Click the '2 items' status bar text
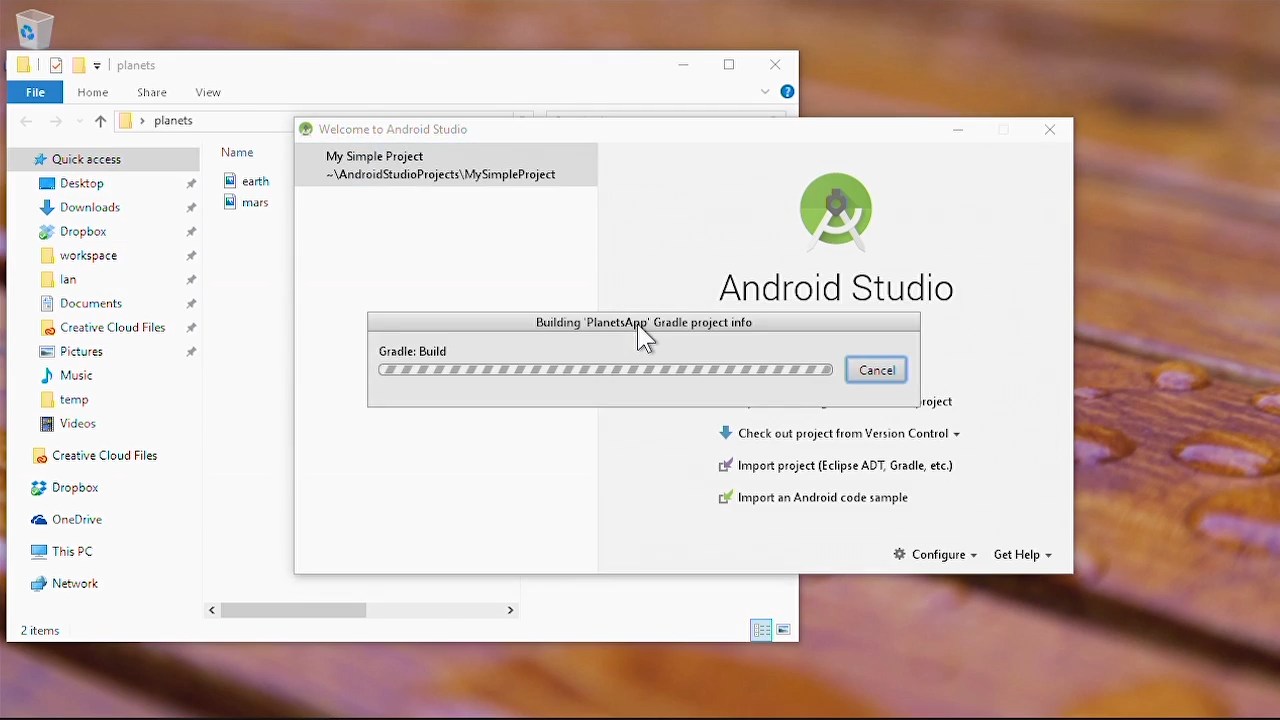The width and height of the screenshot is (1280, 720). (x=40, y=630)
